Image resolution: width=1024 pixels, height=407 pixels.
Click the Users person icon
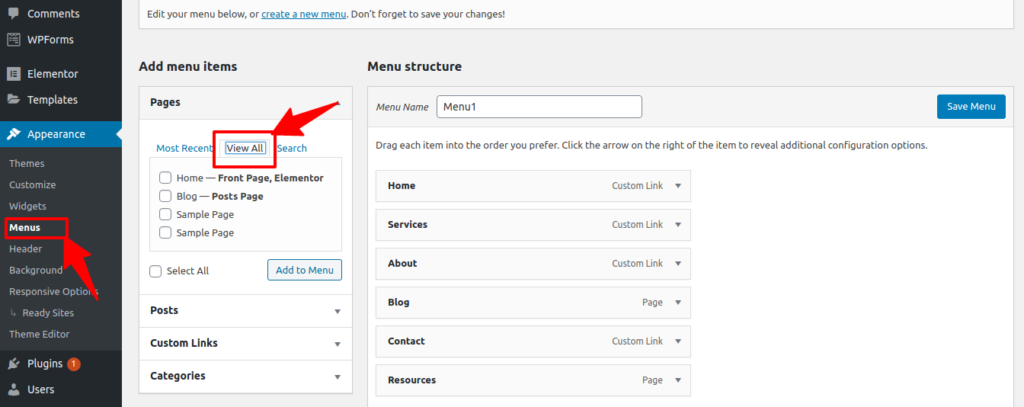tap(13, 389)
